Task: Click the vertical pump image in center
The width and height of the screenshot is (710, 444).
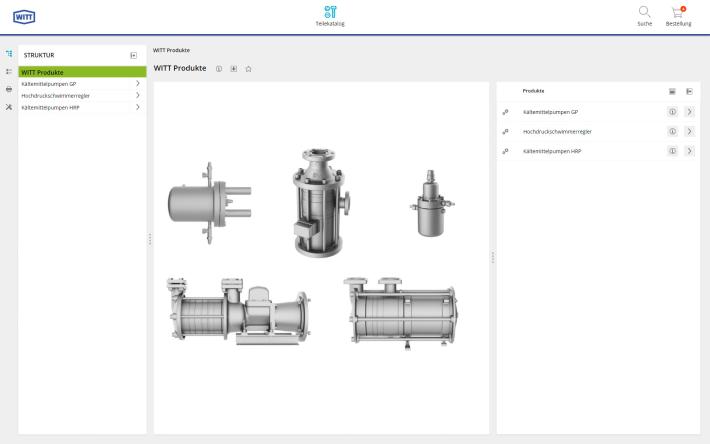Action: [x=321, y=202]
